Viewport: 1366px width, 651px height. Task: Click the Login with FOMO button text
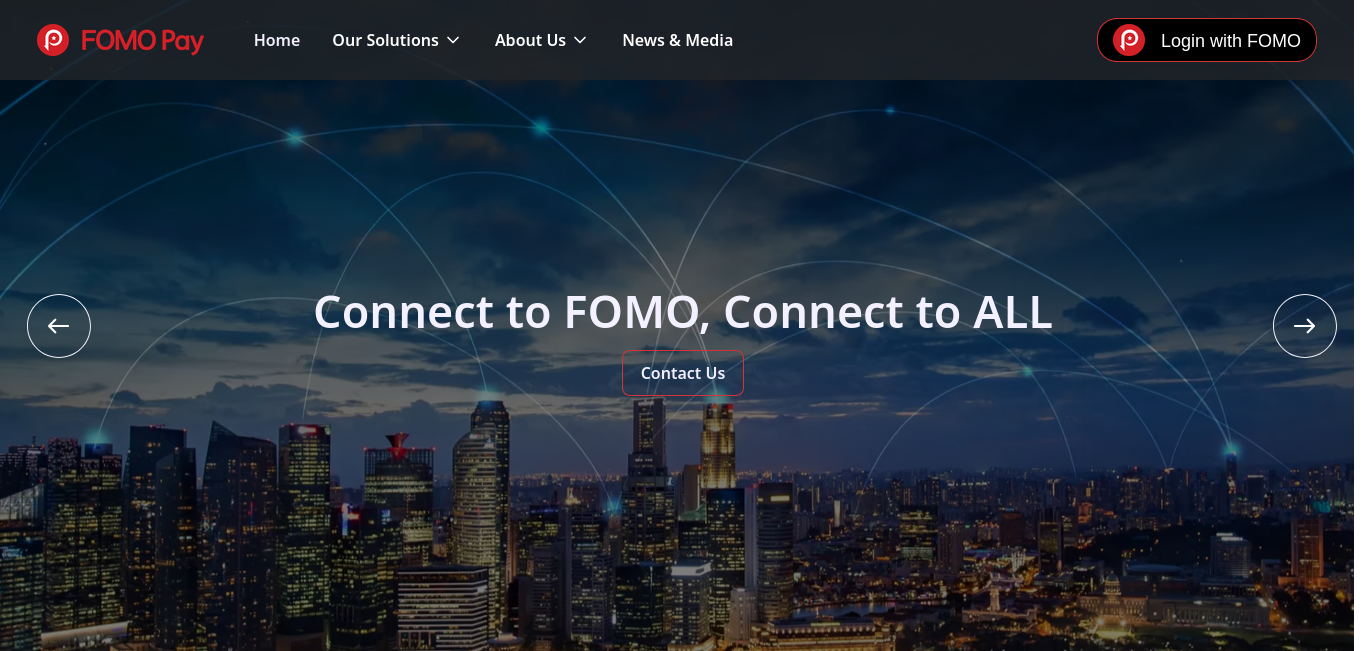[1230, 41]
